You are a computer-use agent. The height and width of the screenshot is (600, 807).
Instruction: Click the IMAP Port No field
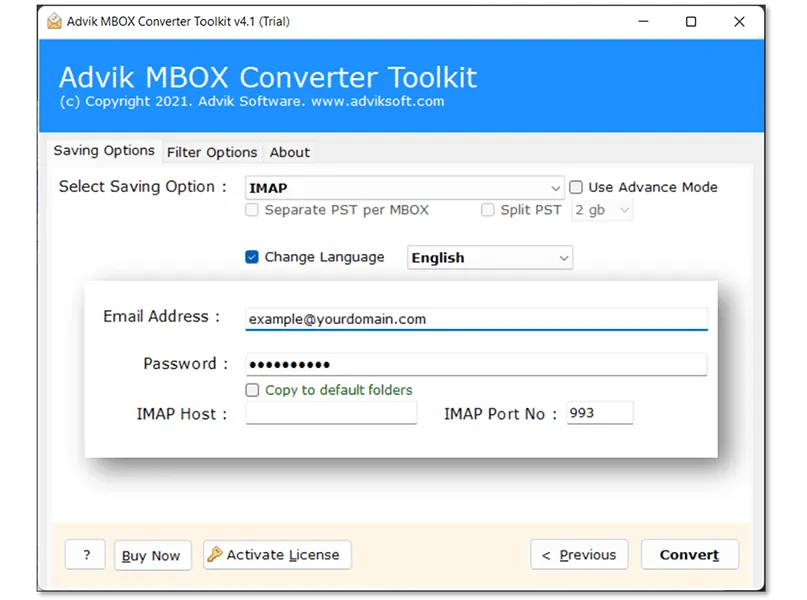(x=599, y=413)
